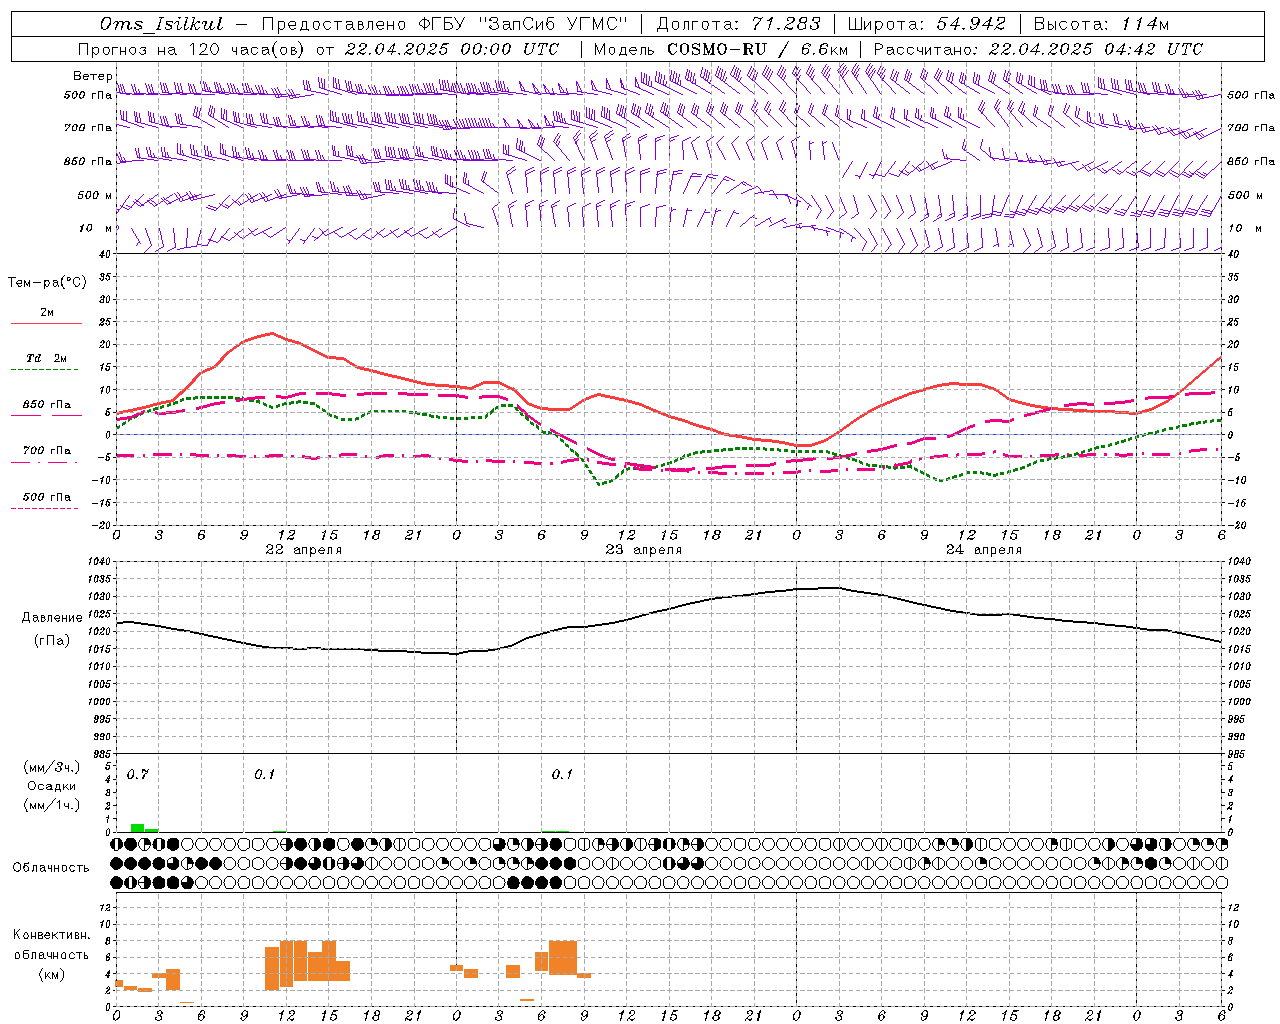Click the "Тем-ра(°C)" temperature panel label
Image resolution: width=1280 pixels, height=1024 pixels.
47,283
